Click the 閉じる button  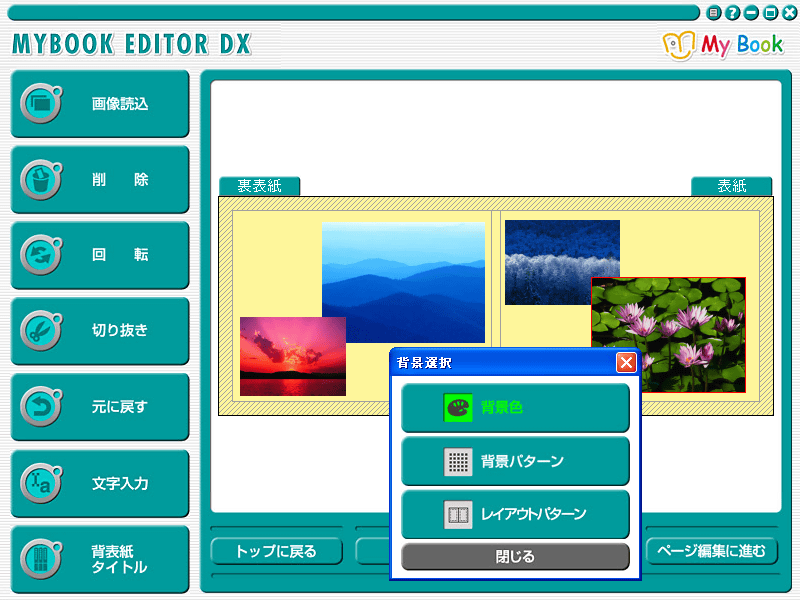tap(515, 556)
